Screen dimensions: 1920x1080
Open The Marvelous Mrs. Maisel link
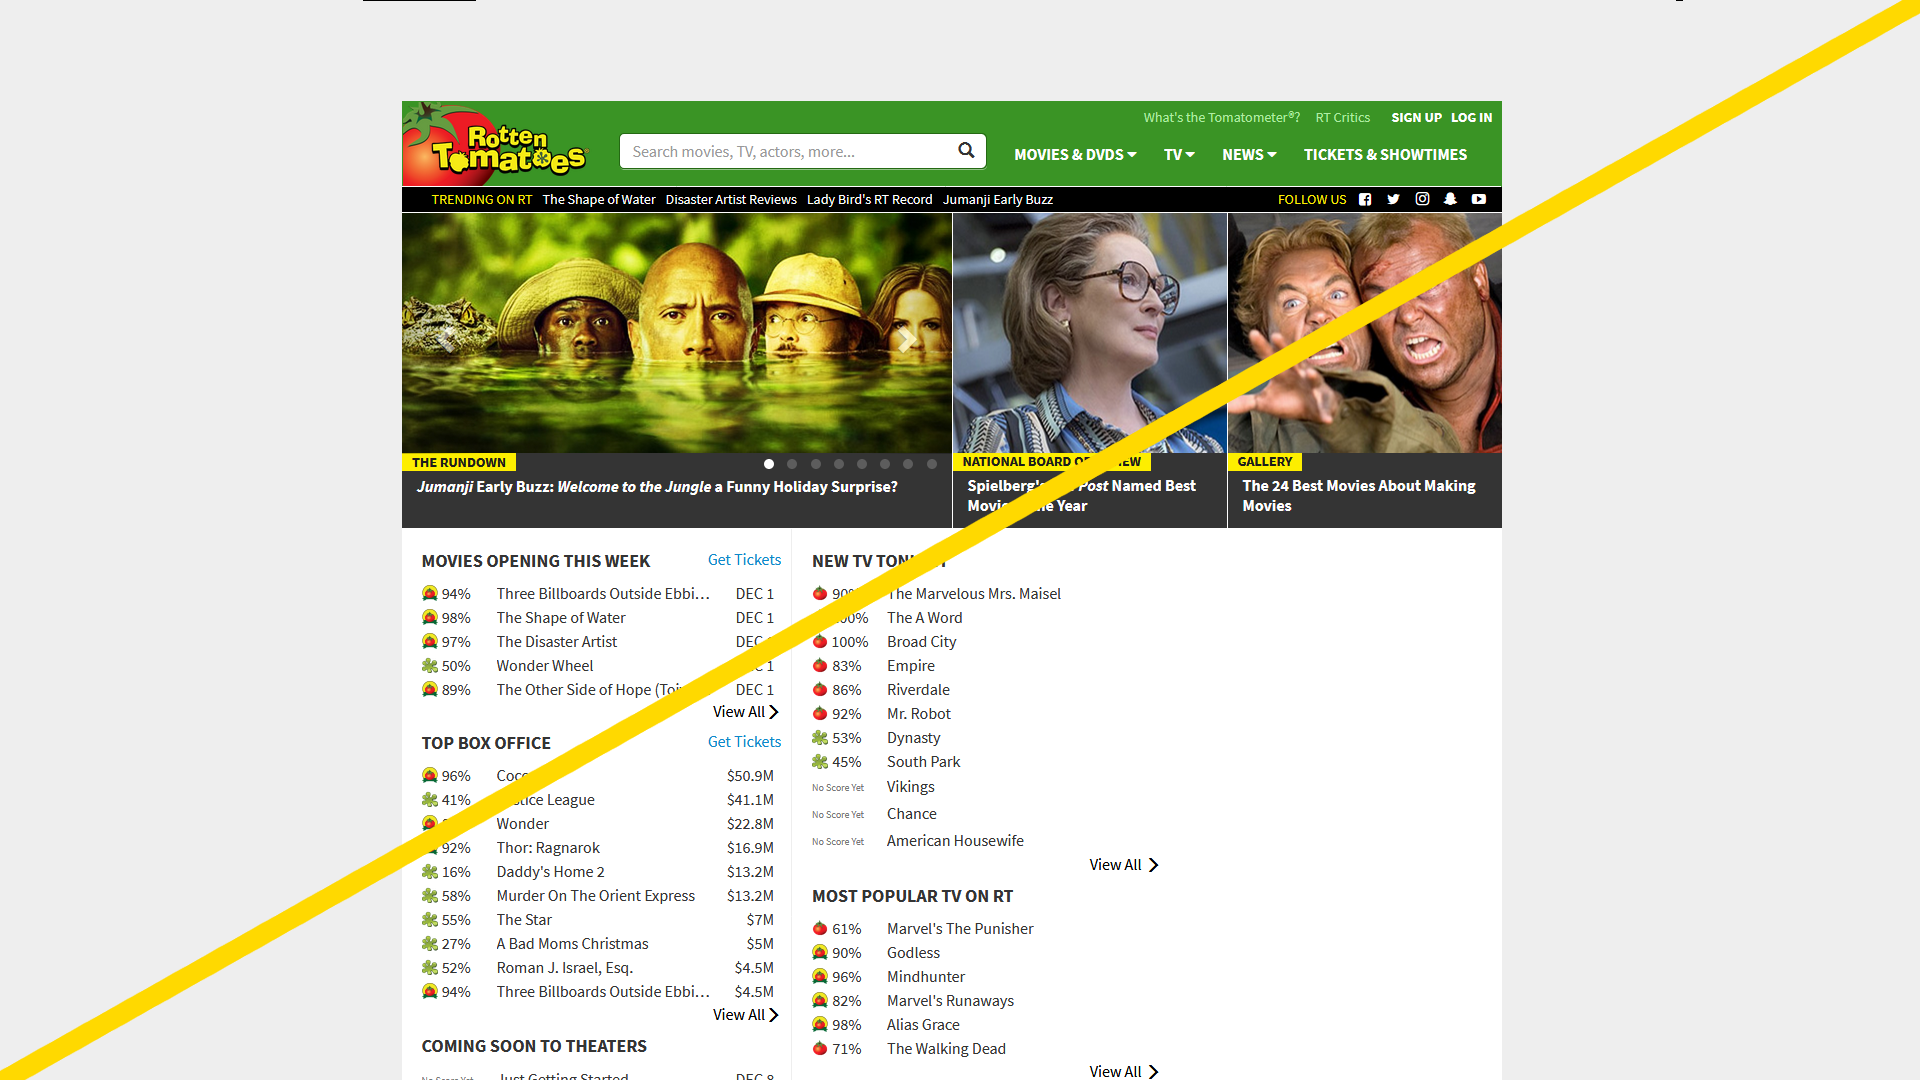click(x=974, y=594)
